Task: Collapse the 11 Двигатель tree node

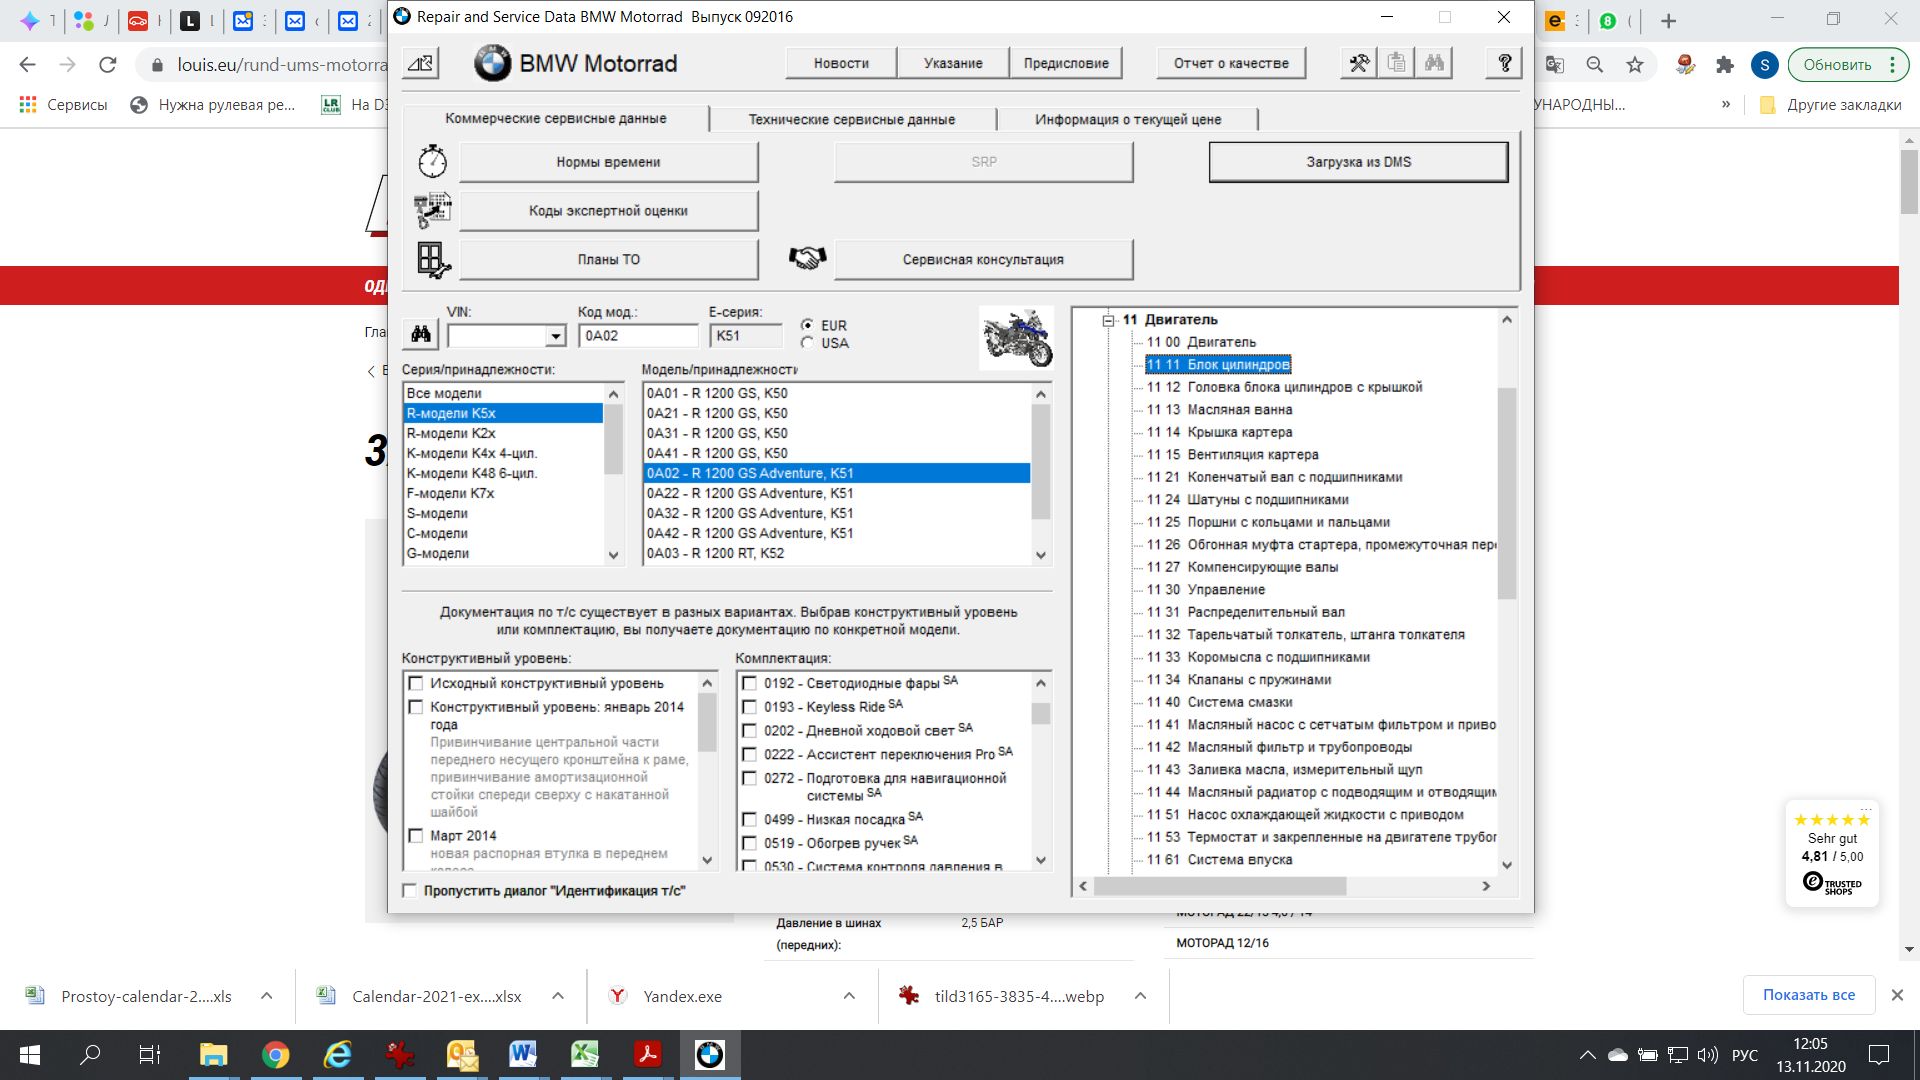Action: (1108, 320)
